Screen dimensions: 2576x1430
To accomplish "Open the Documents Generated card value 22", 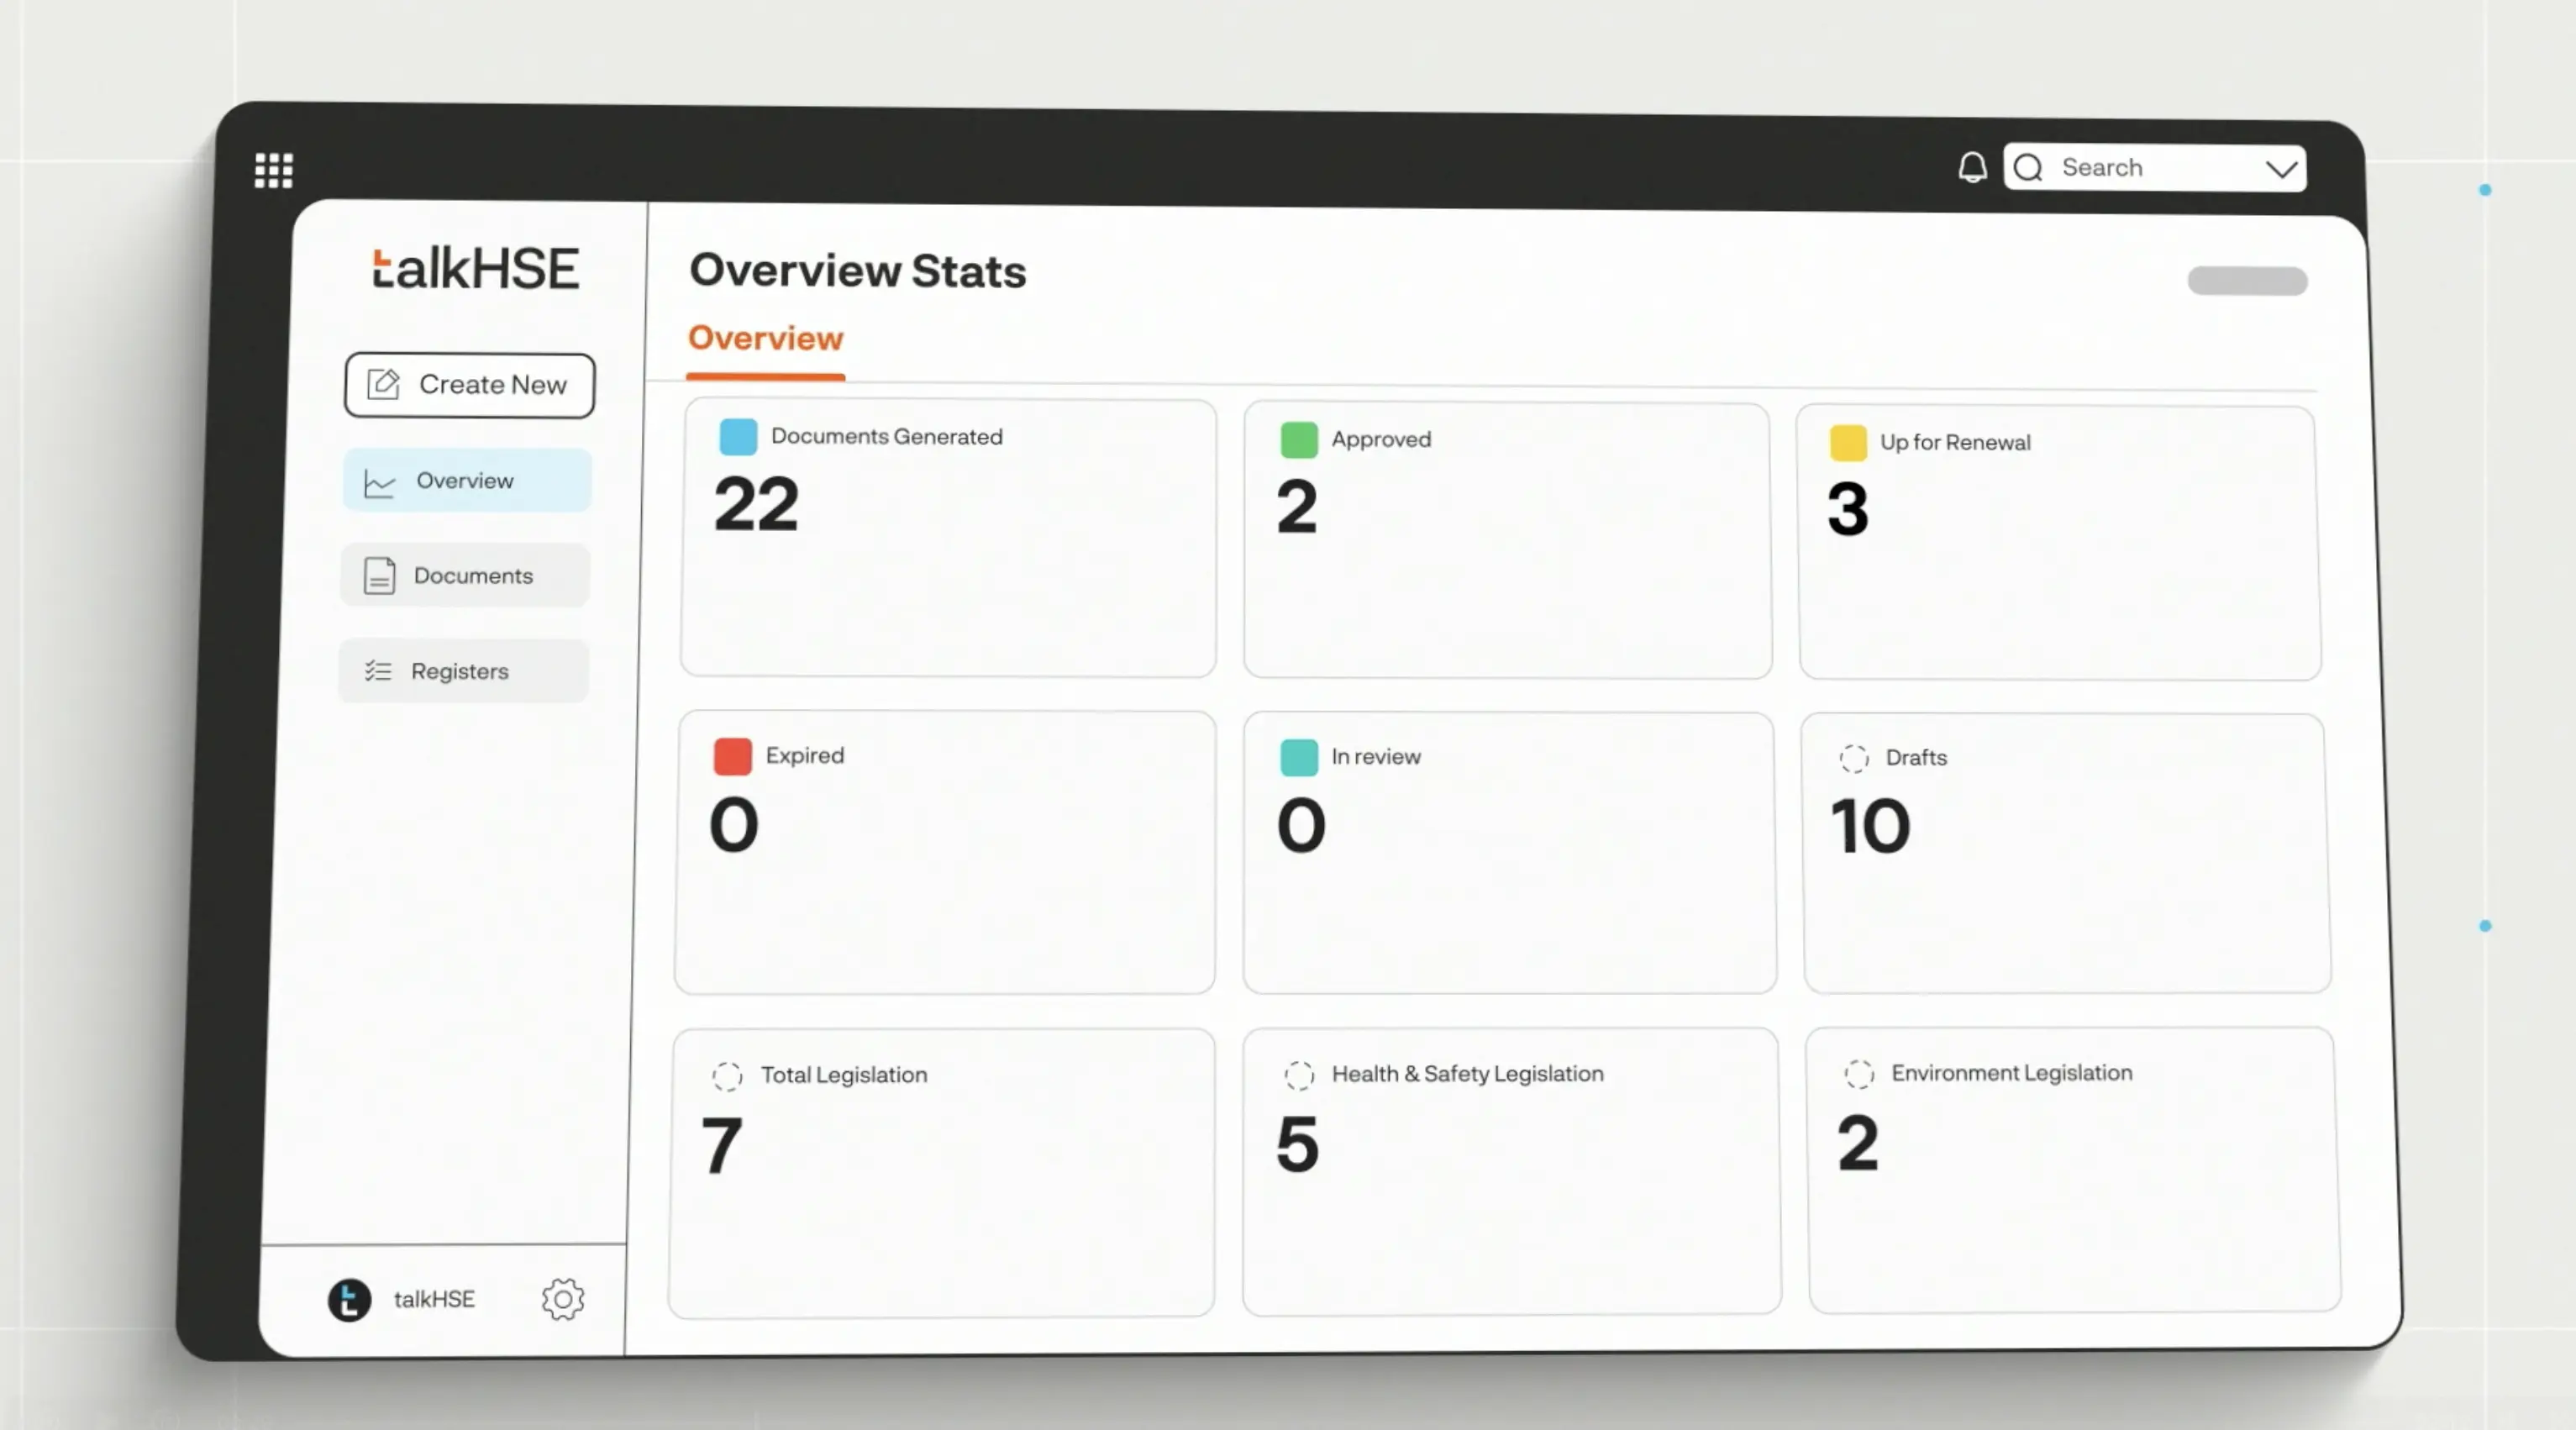I will (756, 503).
